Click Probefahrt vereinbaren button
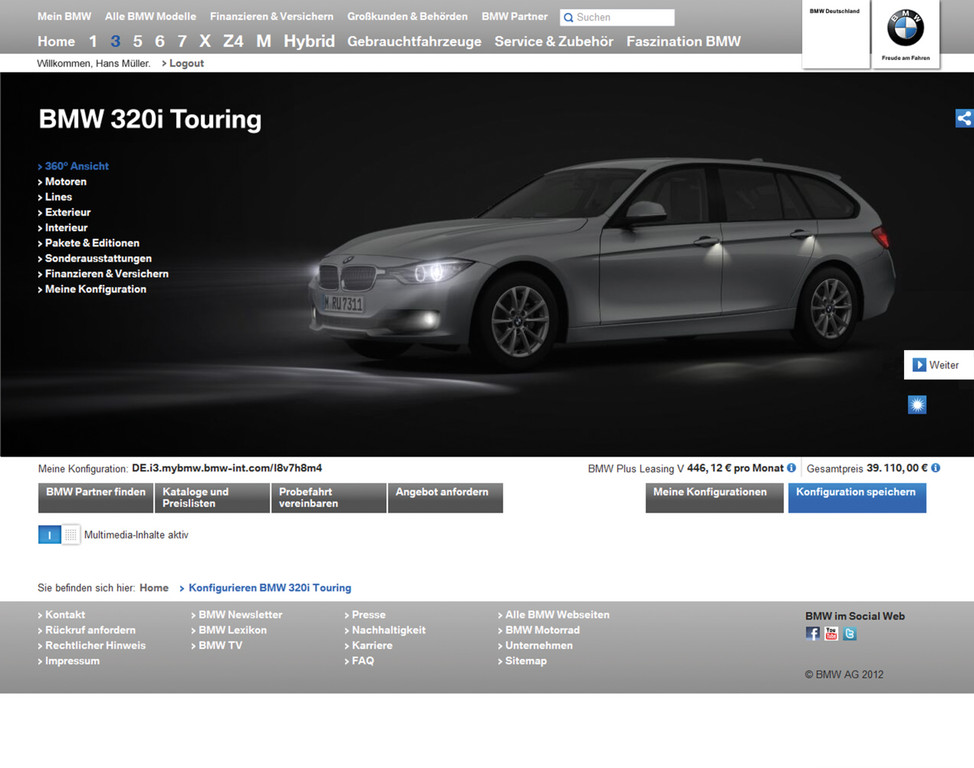The image size is (974, 768). [329, 498]
